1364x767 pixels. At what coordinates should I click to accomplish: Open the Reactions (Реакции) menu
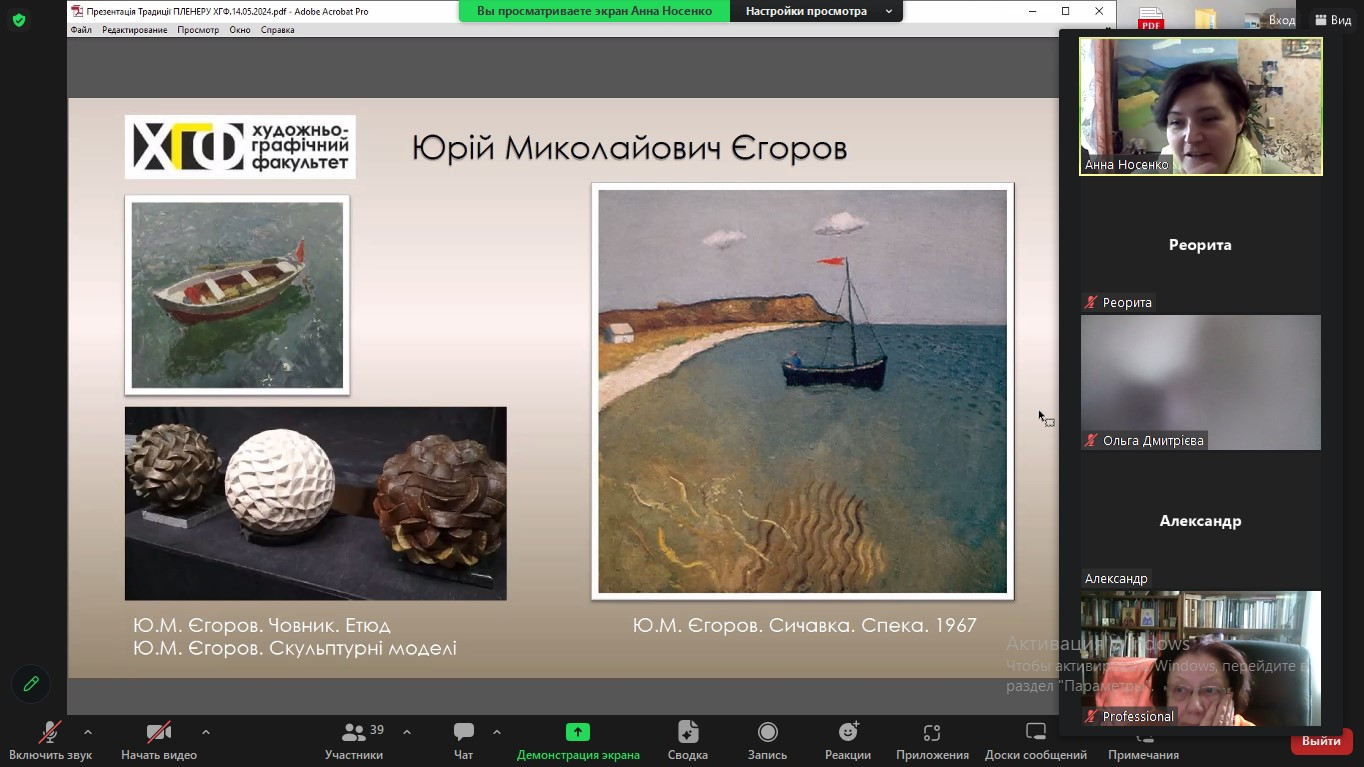pos(848,733)
